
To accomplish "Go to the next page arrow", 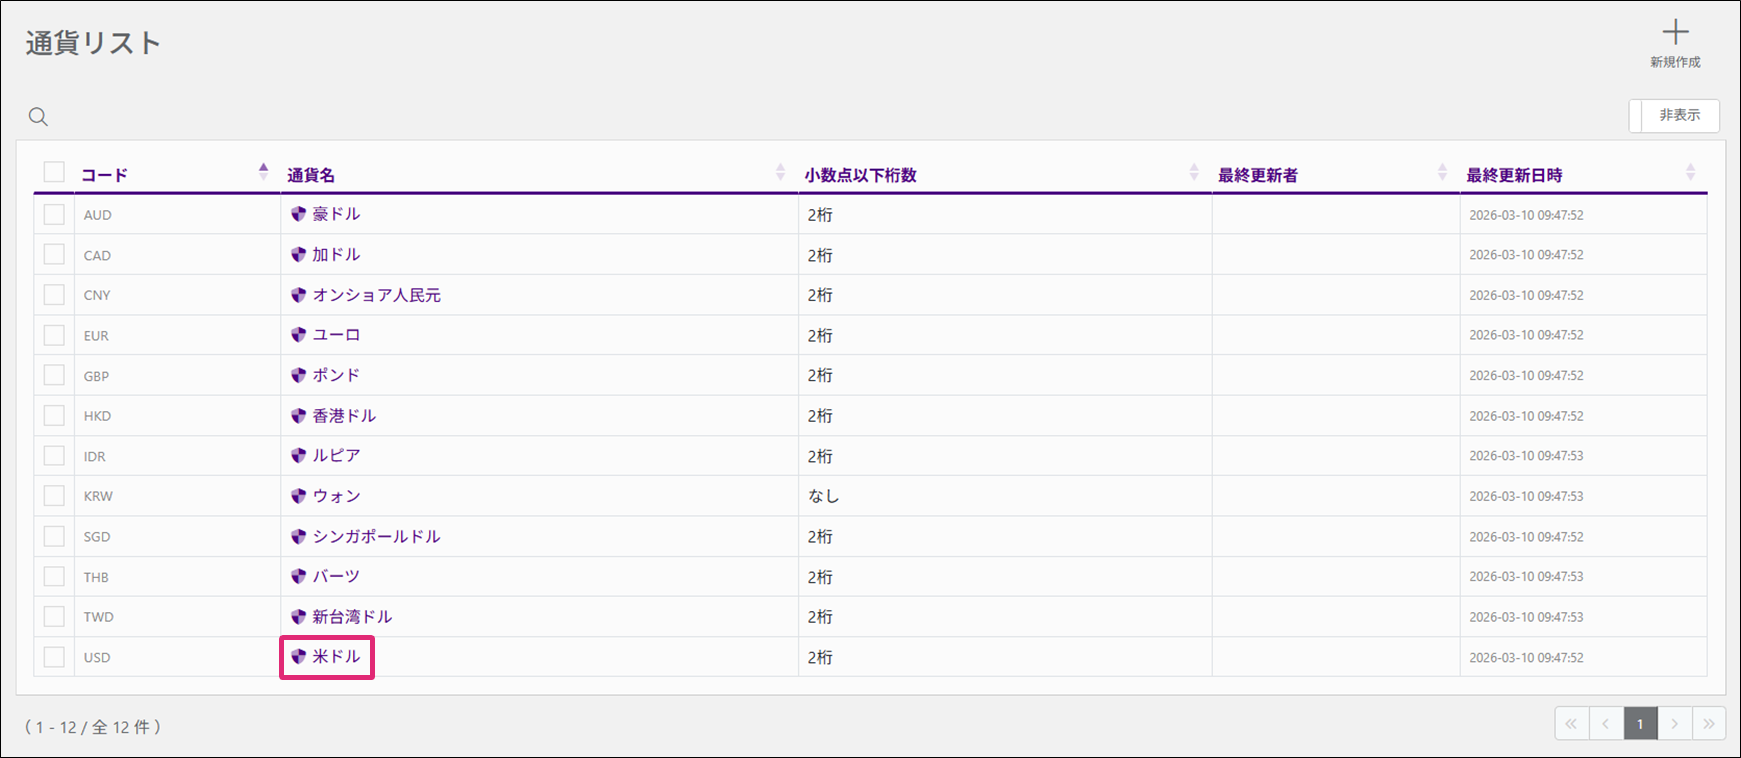I will (1674, 724).
